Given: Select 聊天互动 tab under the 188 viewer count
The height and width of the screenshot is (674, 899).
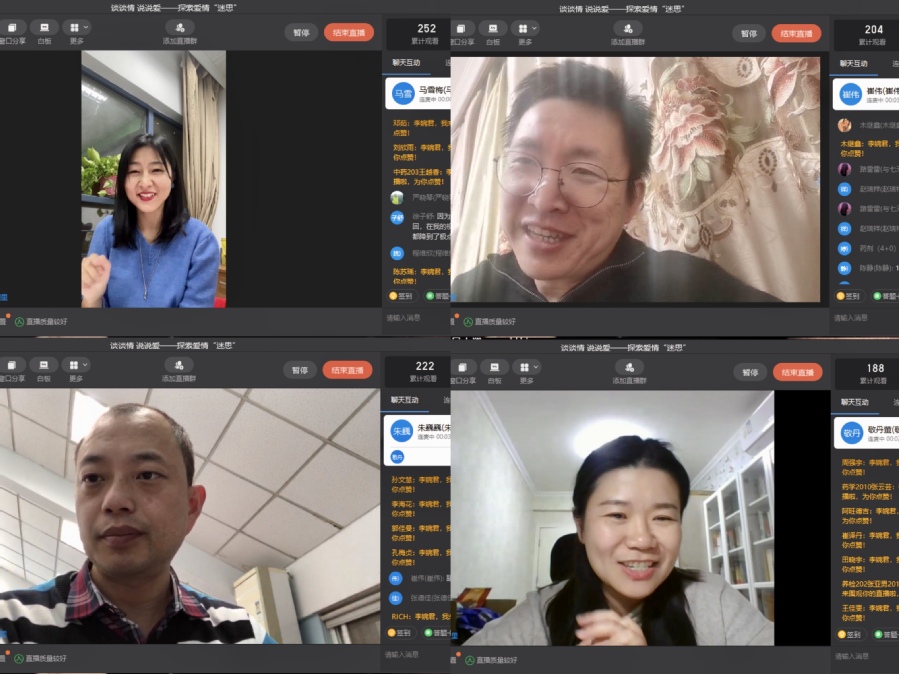Looking at the screenshot, I should click(853, 401).
